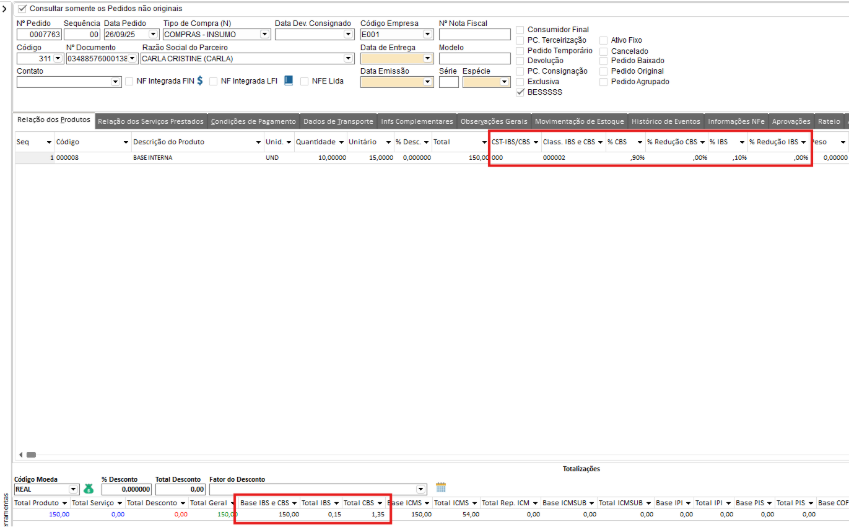Open the Dados de Transporte tab
Image resolution: width=849 pixels, height=528 pixels.
(338, 121)
